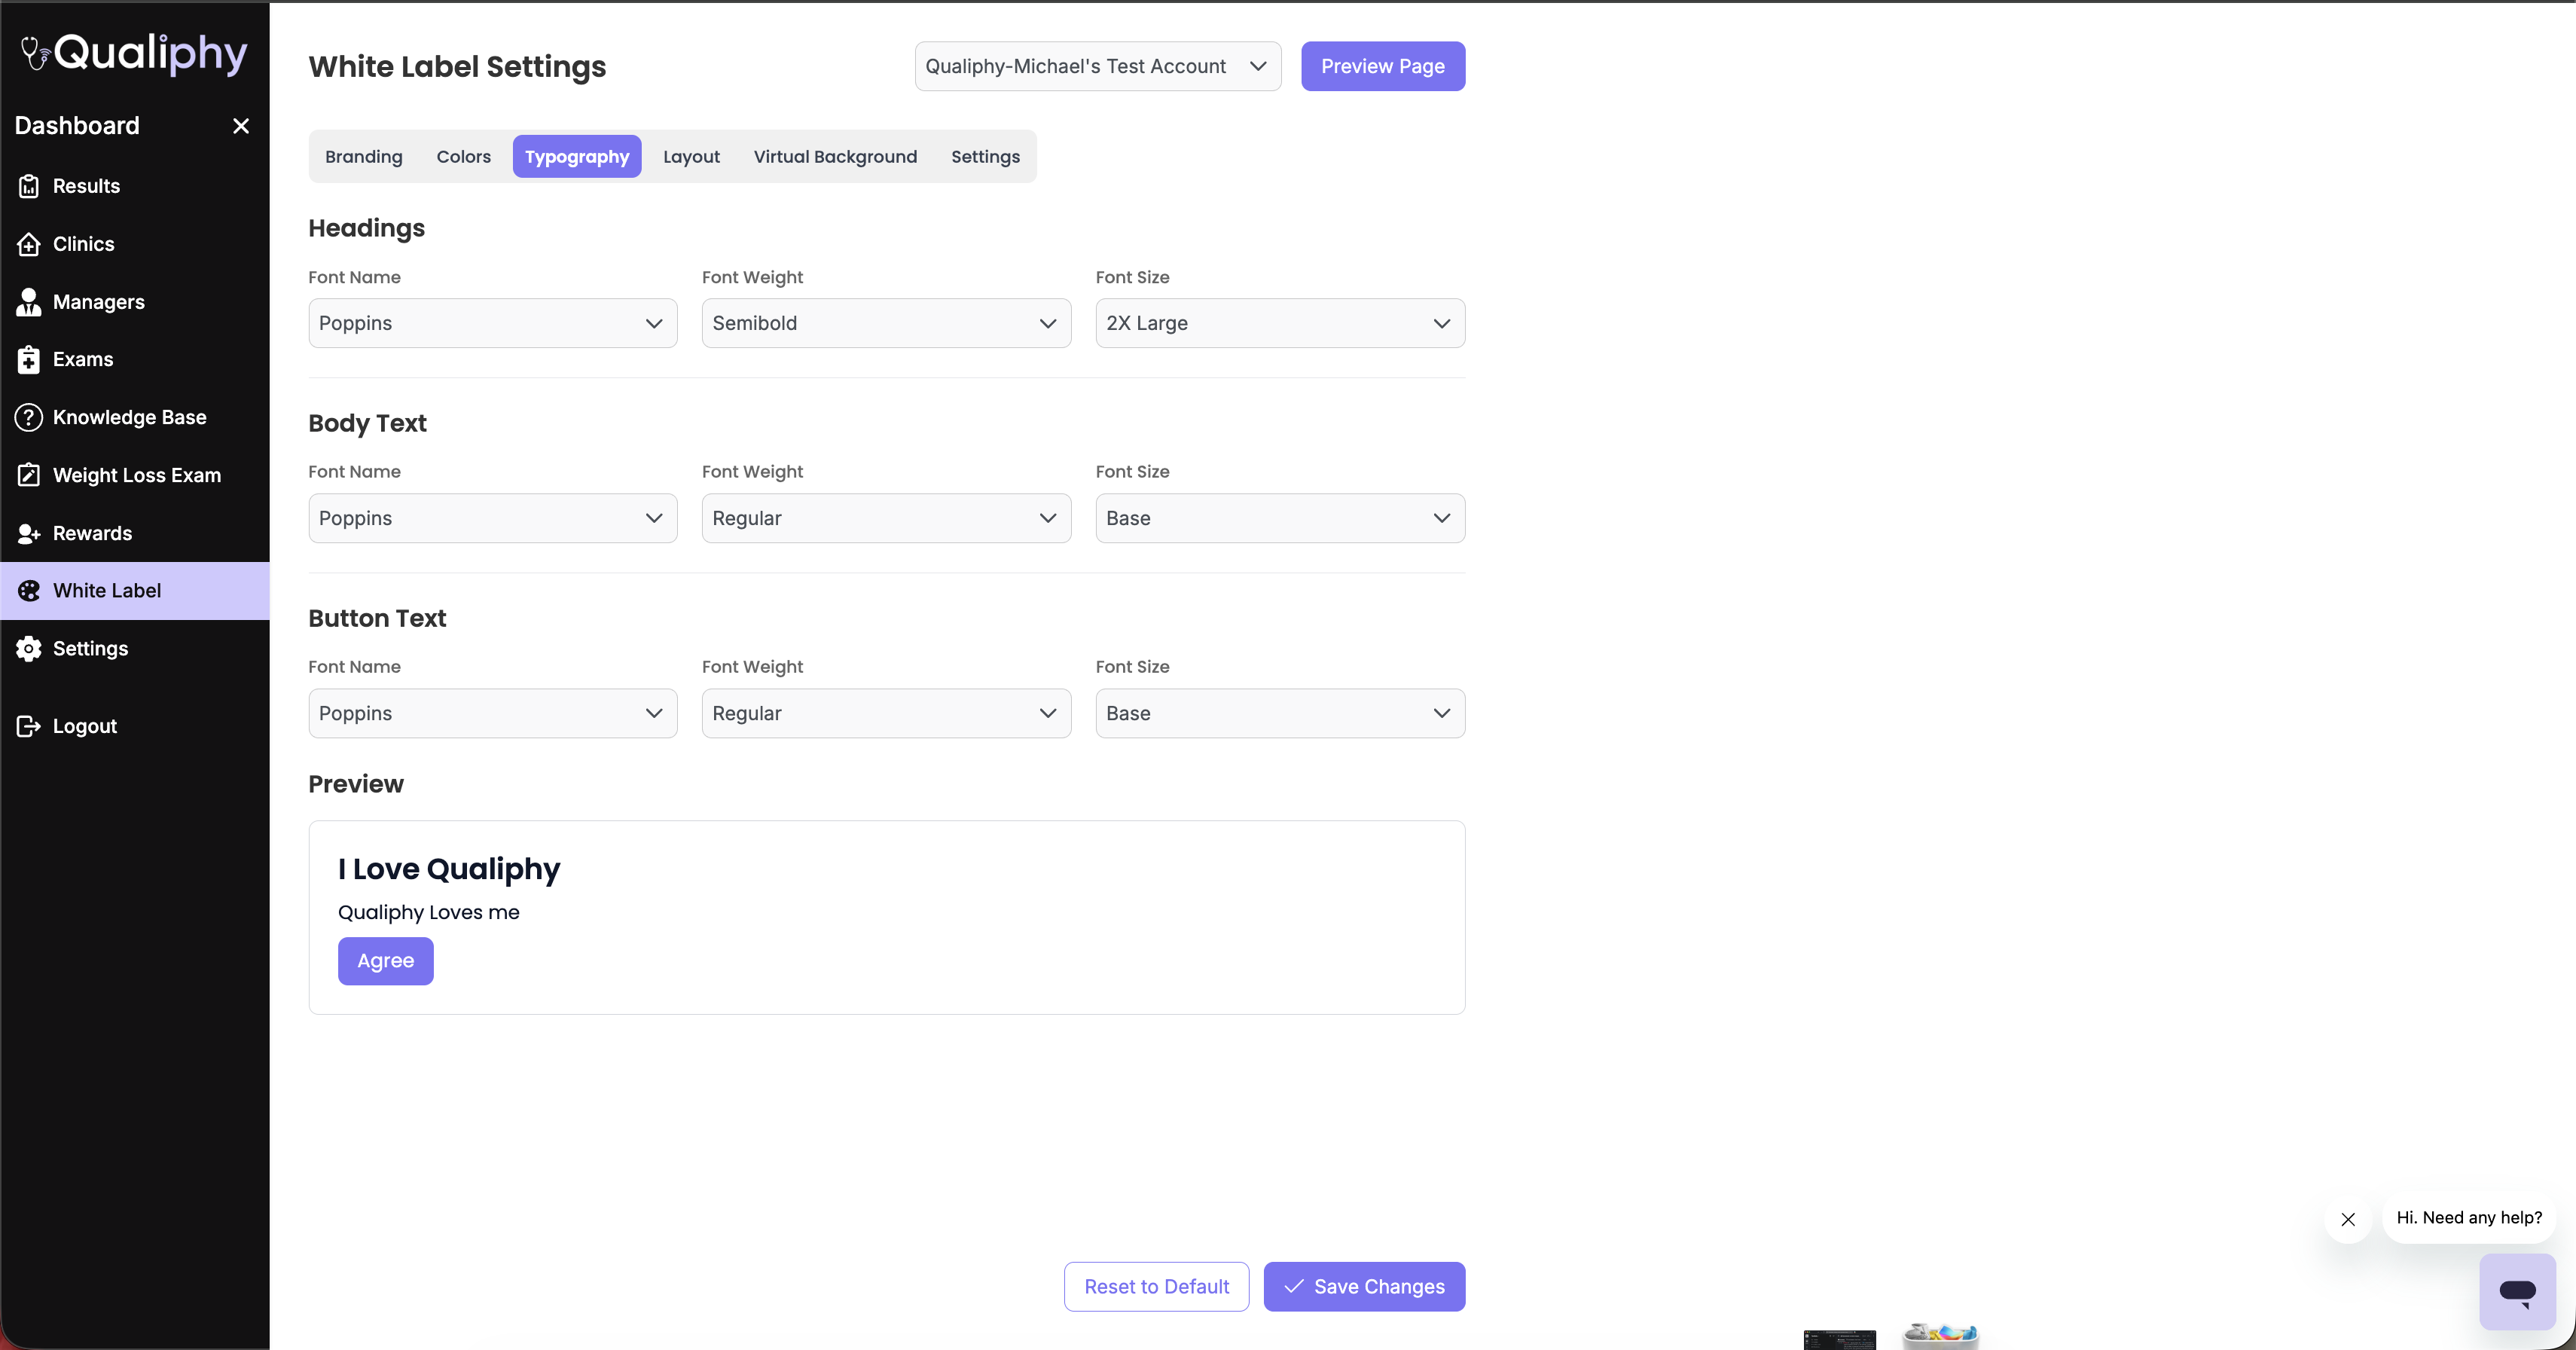Select Weight Loss Exam sidebar item
This screenshot has width=2576, height=1350.
pos(135,475)
